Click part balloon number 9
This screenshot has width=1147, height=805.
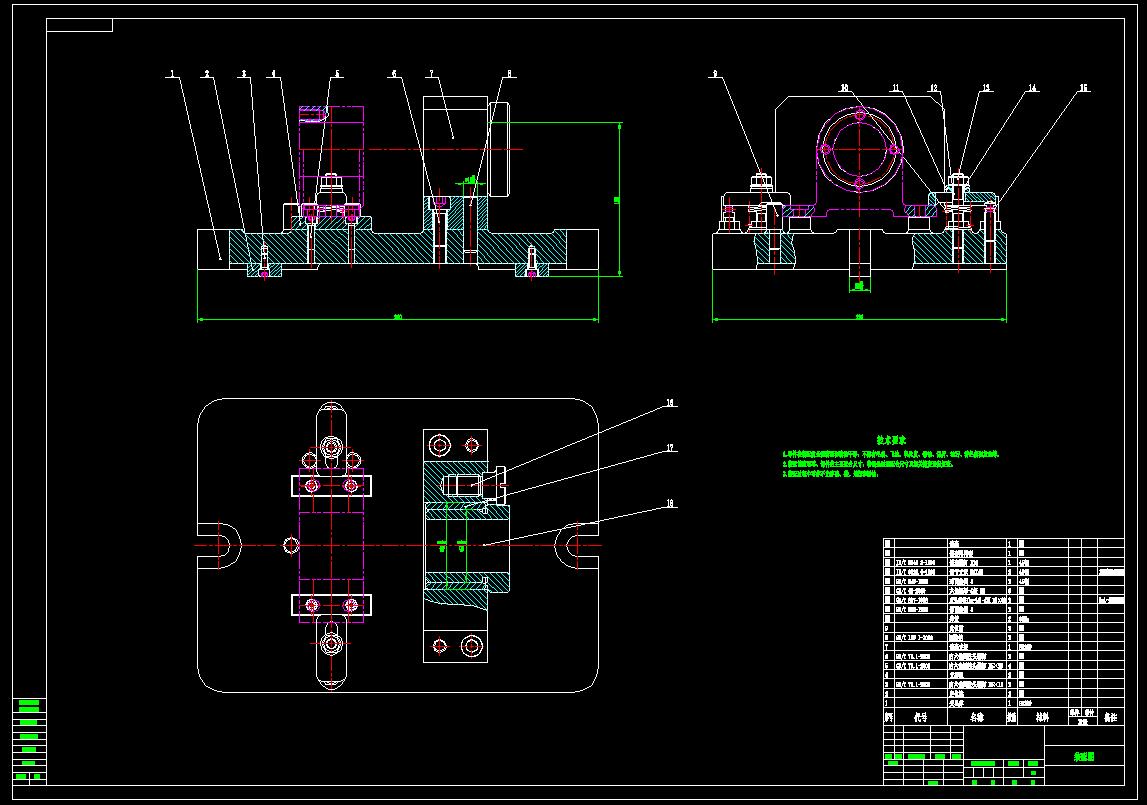pyautogui.click(x=715, y=74)
